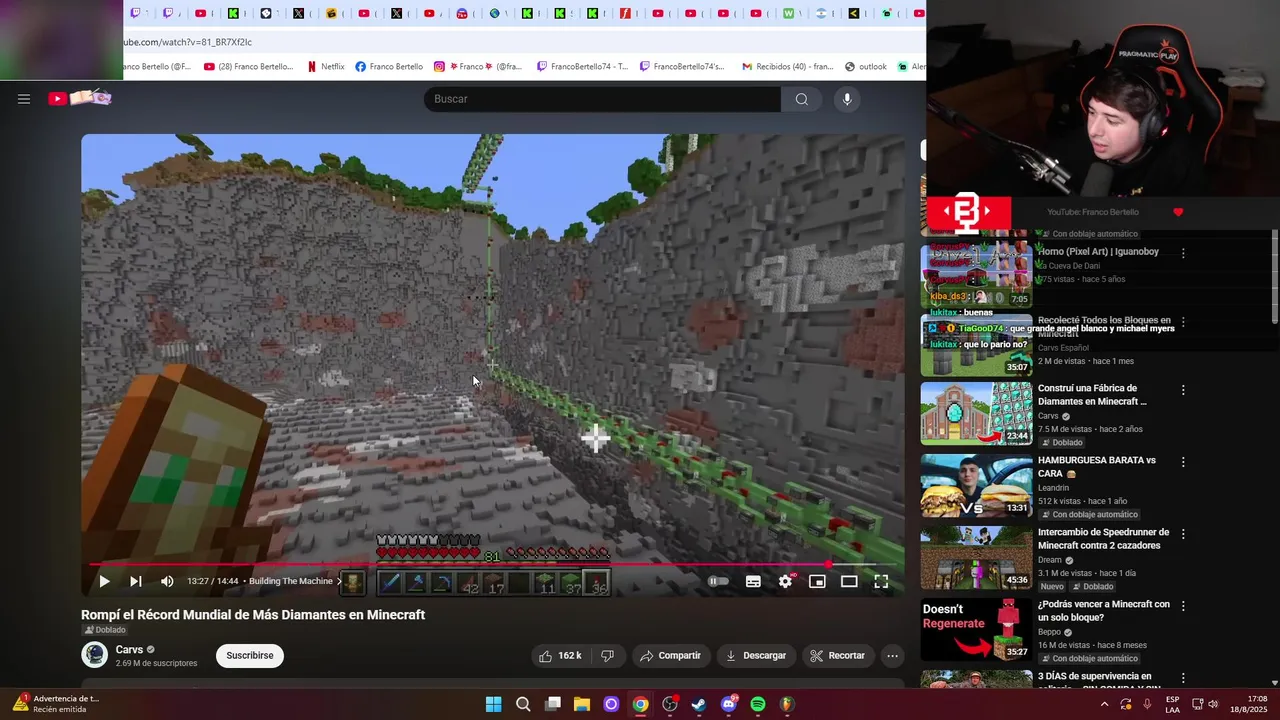1280x720 pixels.
Task: Open options for ¿Podrás vencer a Minecraft video
Action: [x=1183, y=606]
